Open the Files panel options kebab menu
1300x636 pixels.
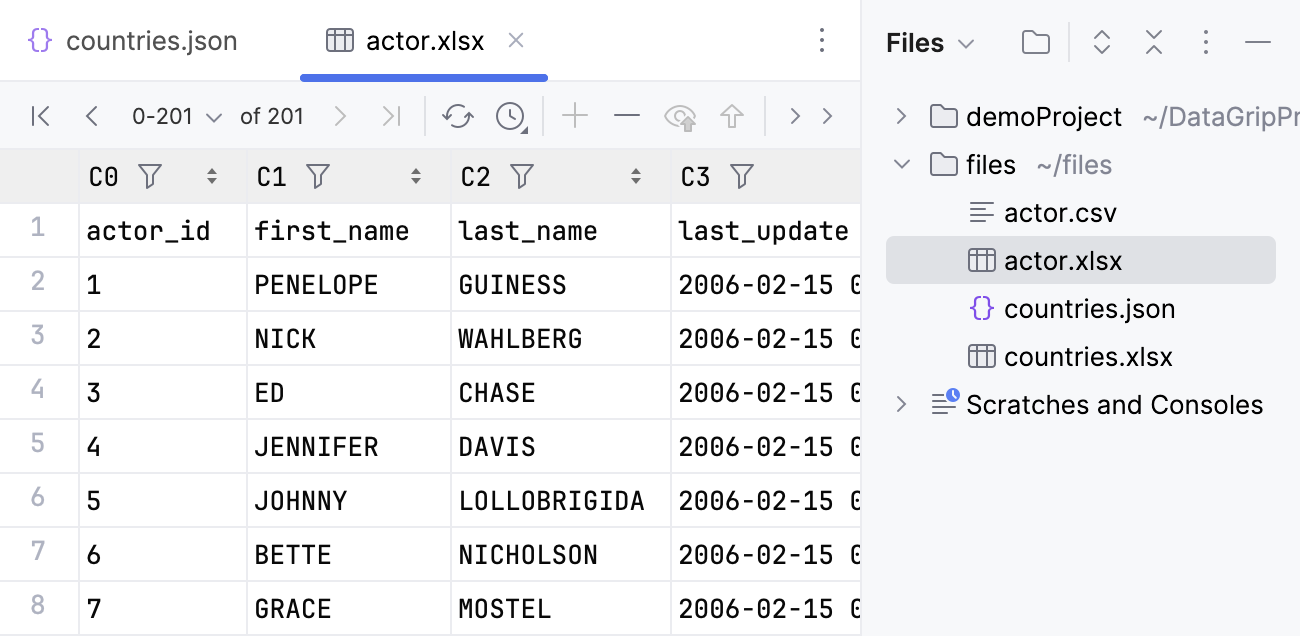1205,42
